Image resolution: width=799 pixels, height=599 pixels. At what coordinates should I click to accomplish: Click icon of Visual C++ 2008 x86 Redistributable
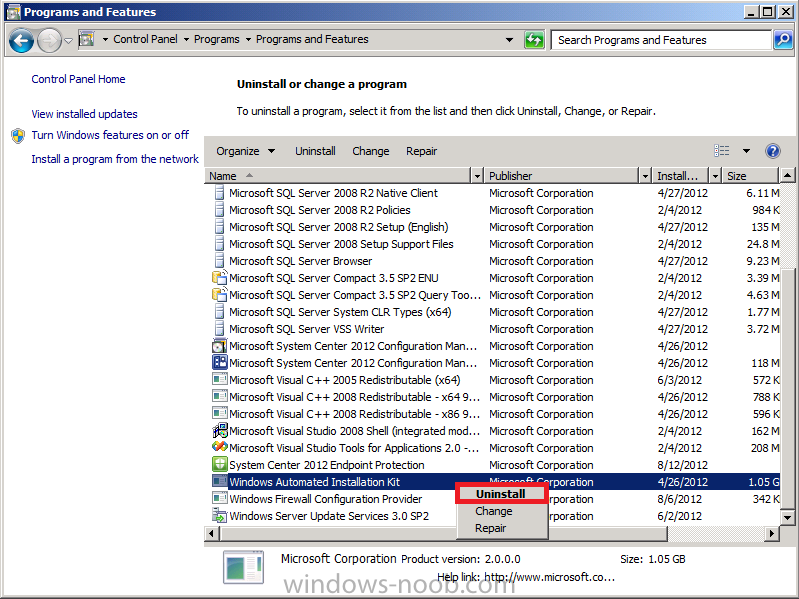pyautogui.click(x=219, y=414)
